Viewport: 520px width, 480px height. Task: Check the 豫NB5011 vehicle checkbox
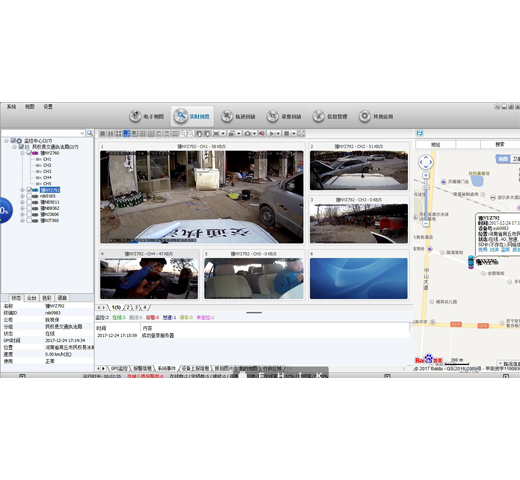tap(29, 202)
